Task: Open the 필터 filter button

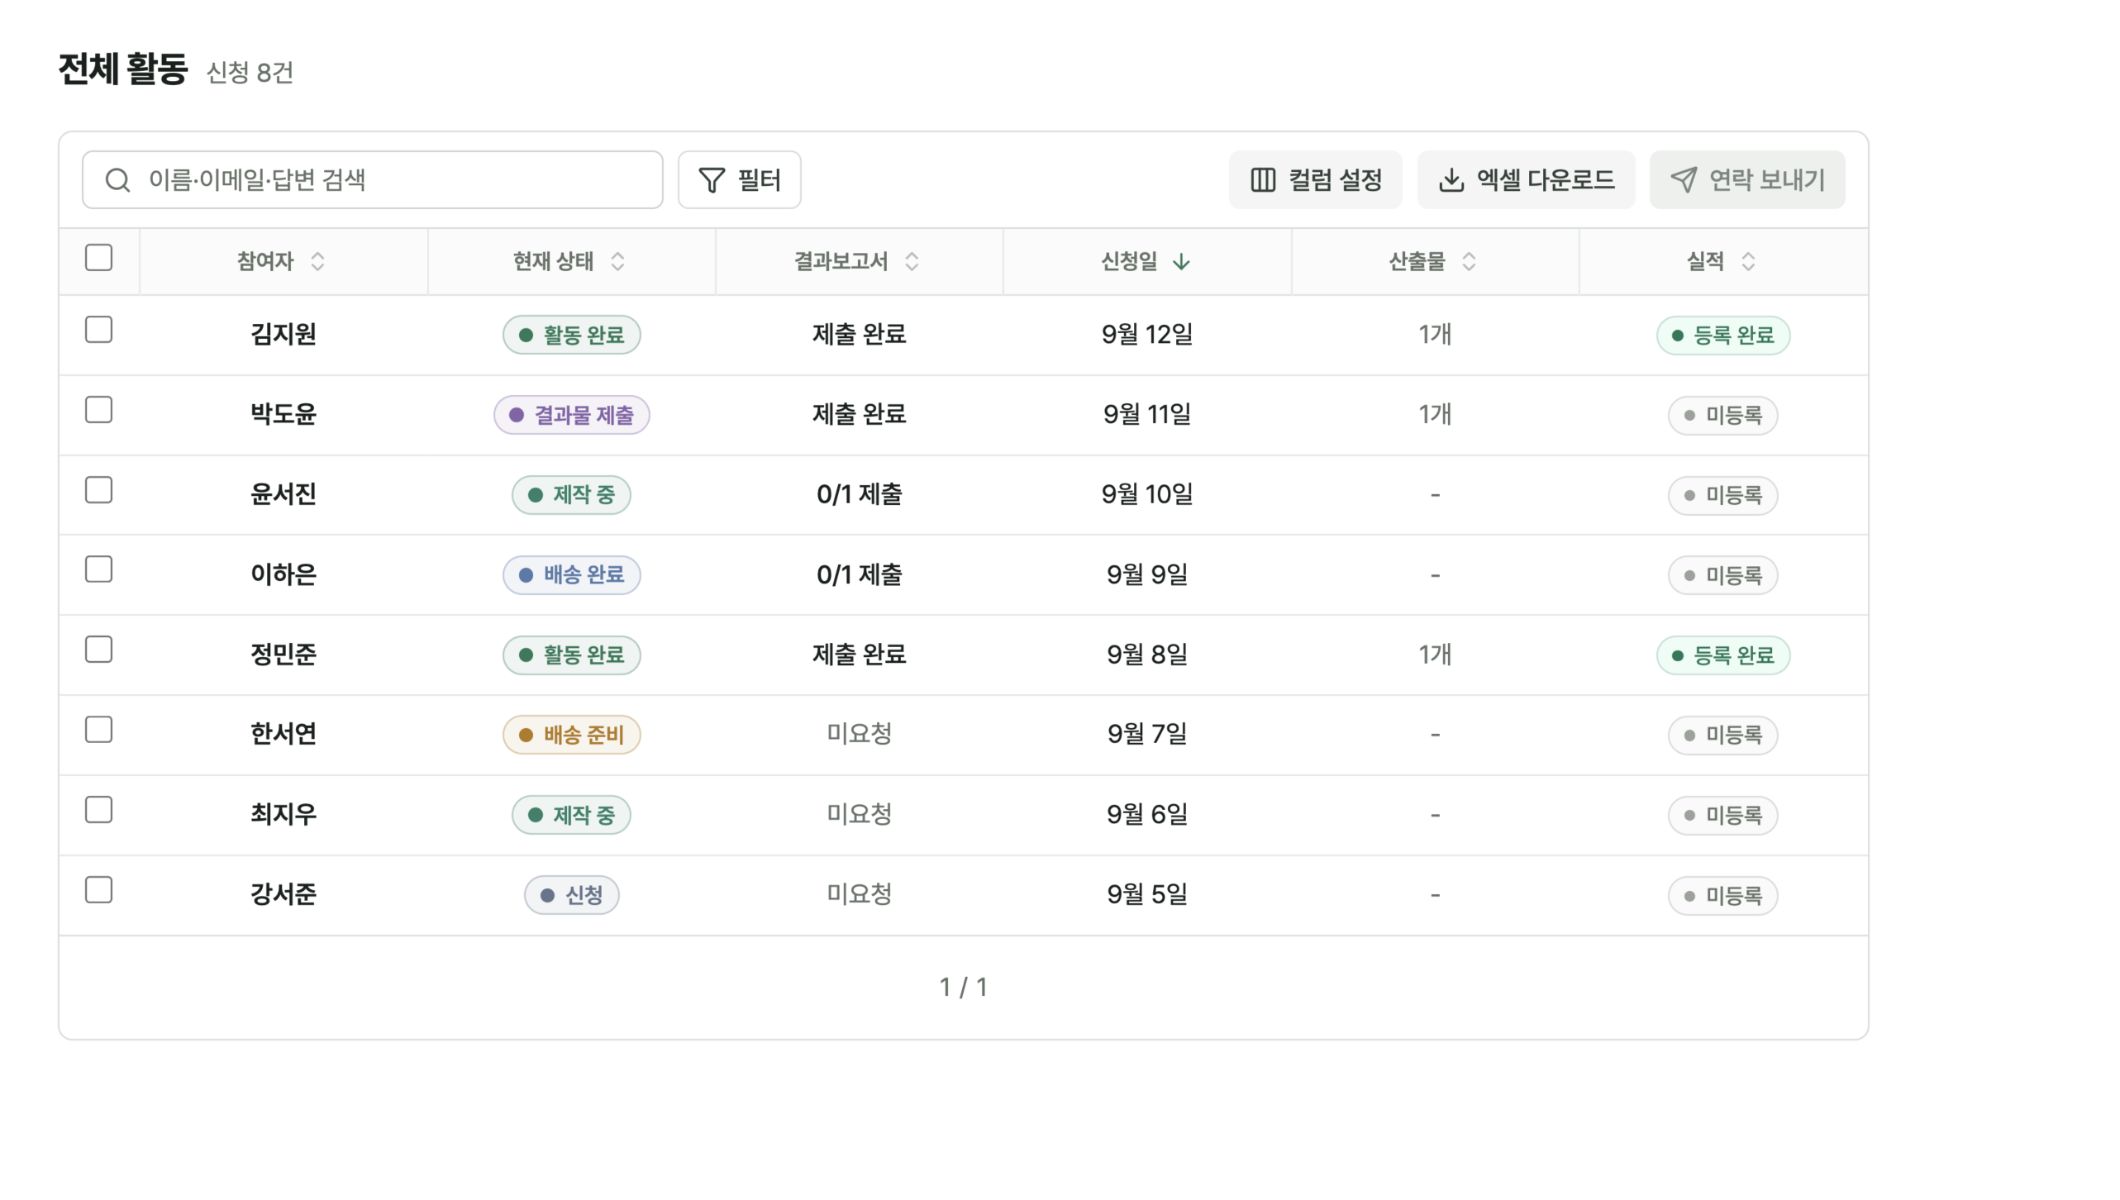Action: point(739,180)
